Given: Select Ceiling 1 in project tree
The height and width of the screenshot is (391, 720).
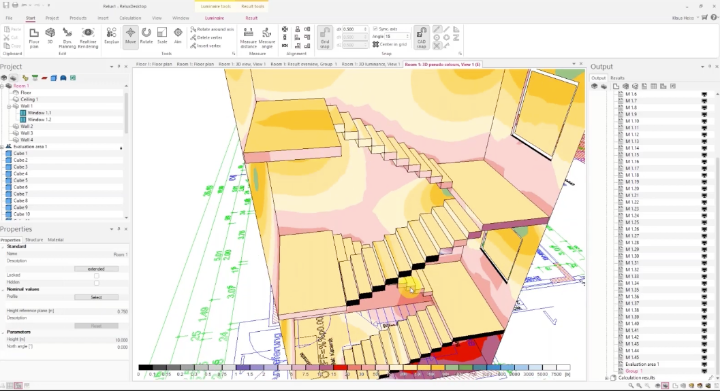Looking at the screenshot, I should [x=29, y=99].
